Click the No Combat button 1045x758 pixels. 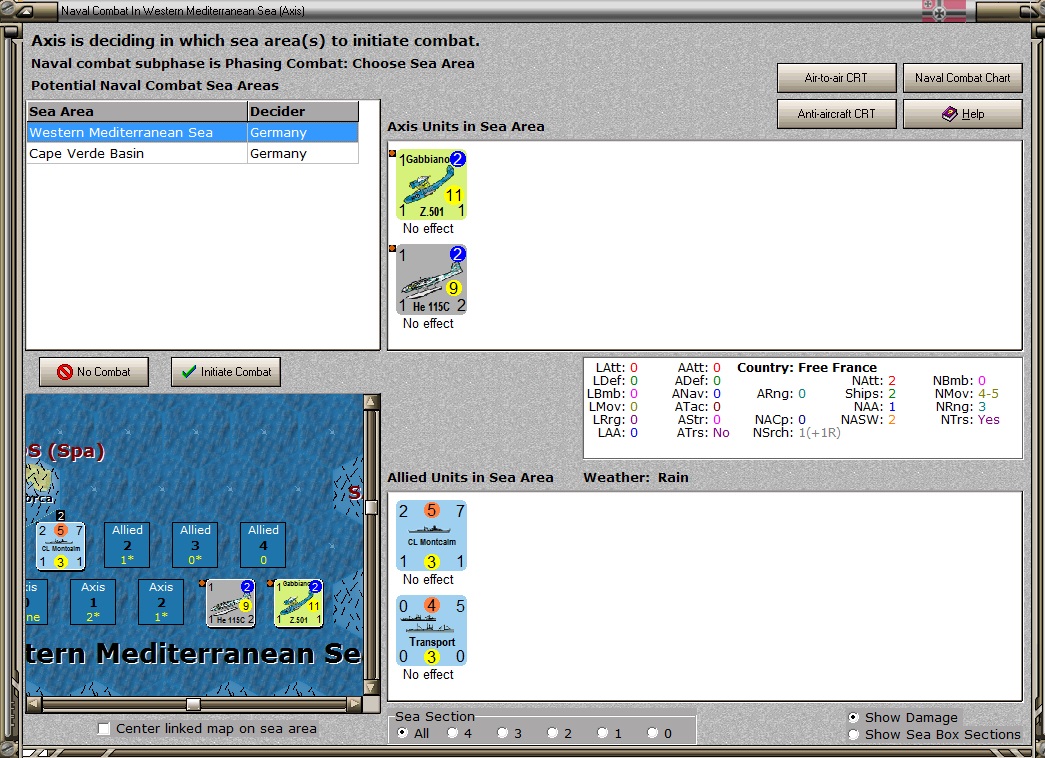[x=94, y=372]
